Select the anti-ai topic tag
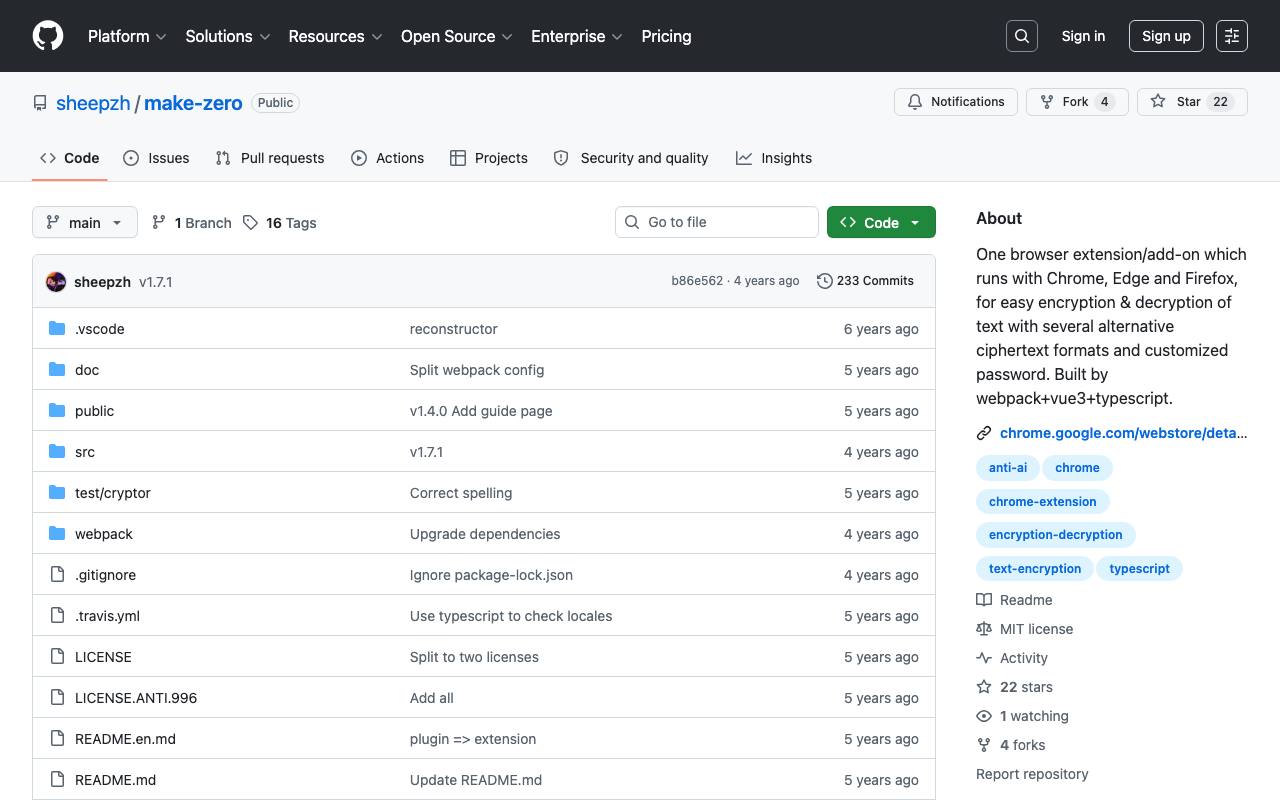Screen dimensions: 1280x800 (x=1008, y=467)
